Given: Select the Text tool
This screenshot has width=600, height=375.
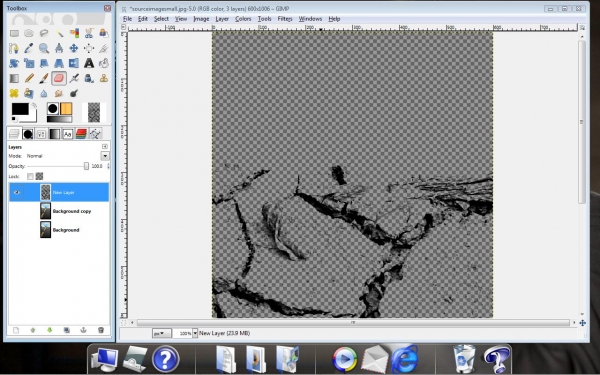Looking at the screenshot, I should click(x=89, y=63).
